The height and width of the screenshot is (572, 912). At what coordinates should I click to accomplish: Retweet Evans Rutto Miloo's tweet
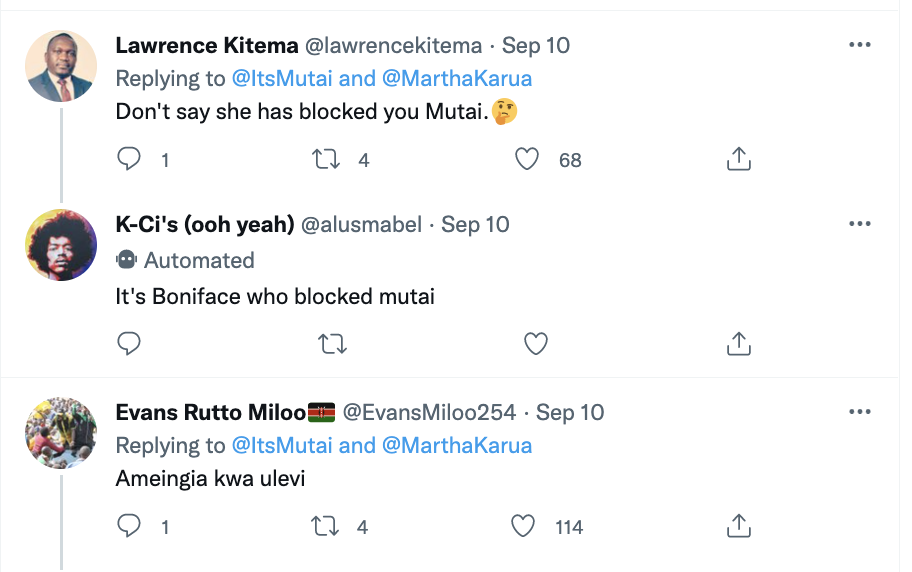pos(327,526)
